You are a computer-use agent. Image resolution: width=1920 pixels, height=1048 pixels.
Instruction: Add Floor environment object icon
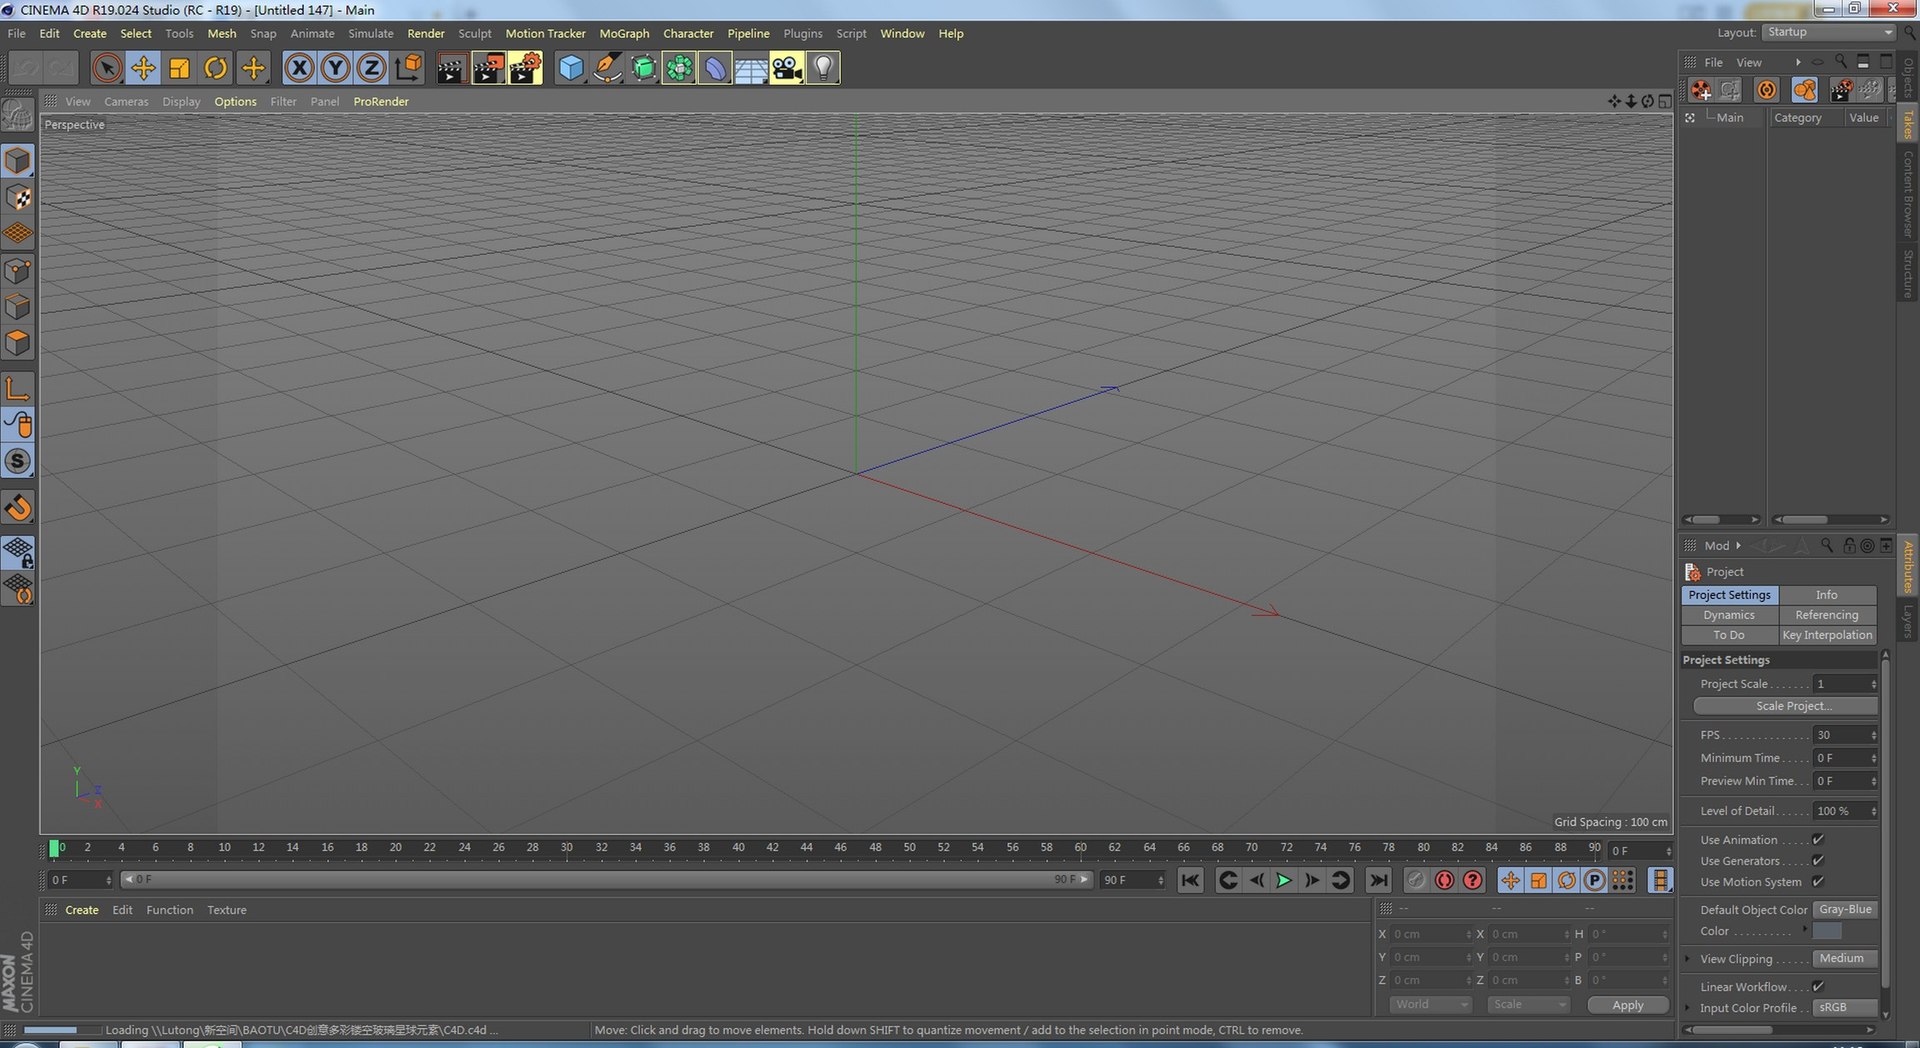(x=751, y=68)
